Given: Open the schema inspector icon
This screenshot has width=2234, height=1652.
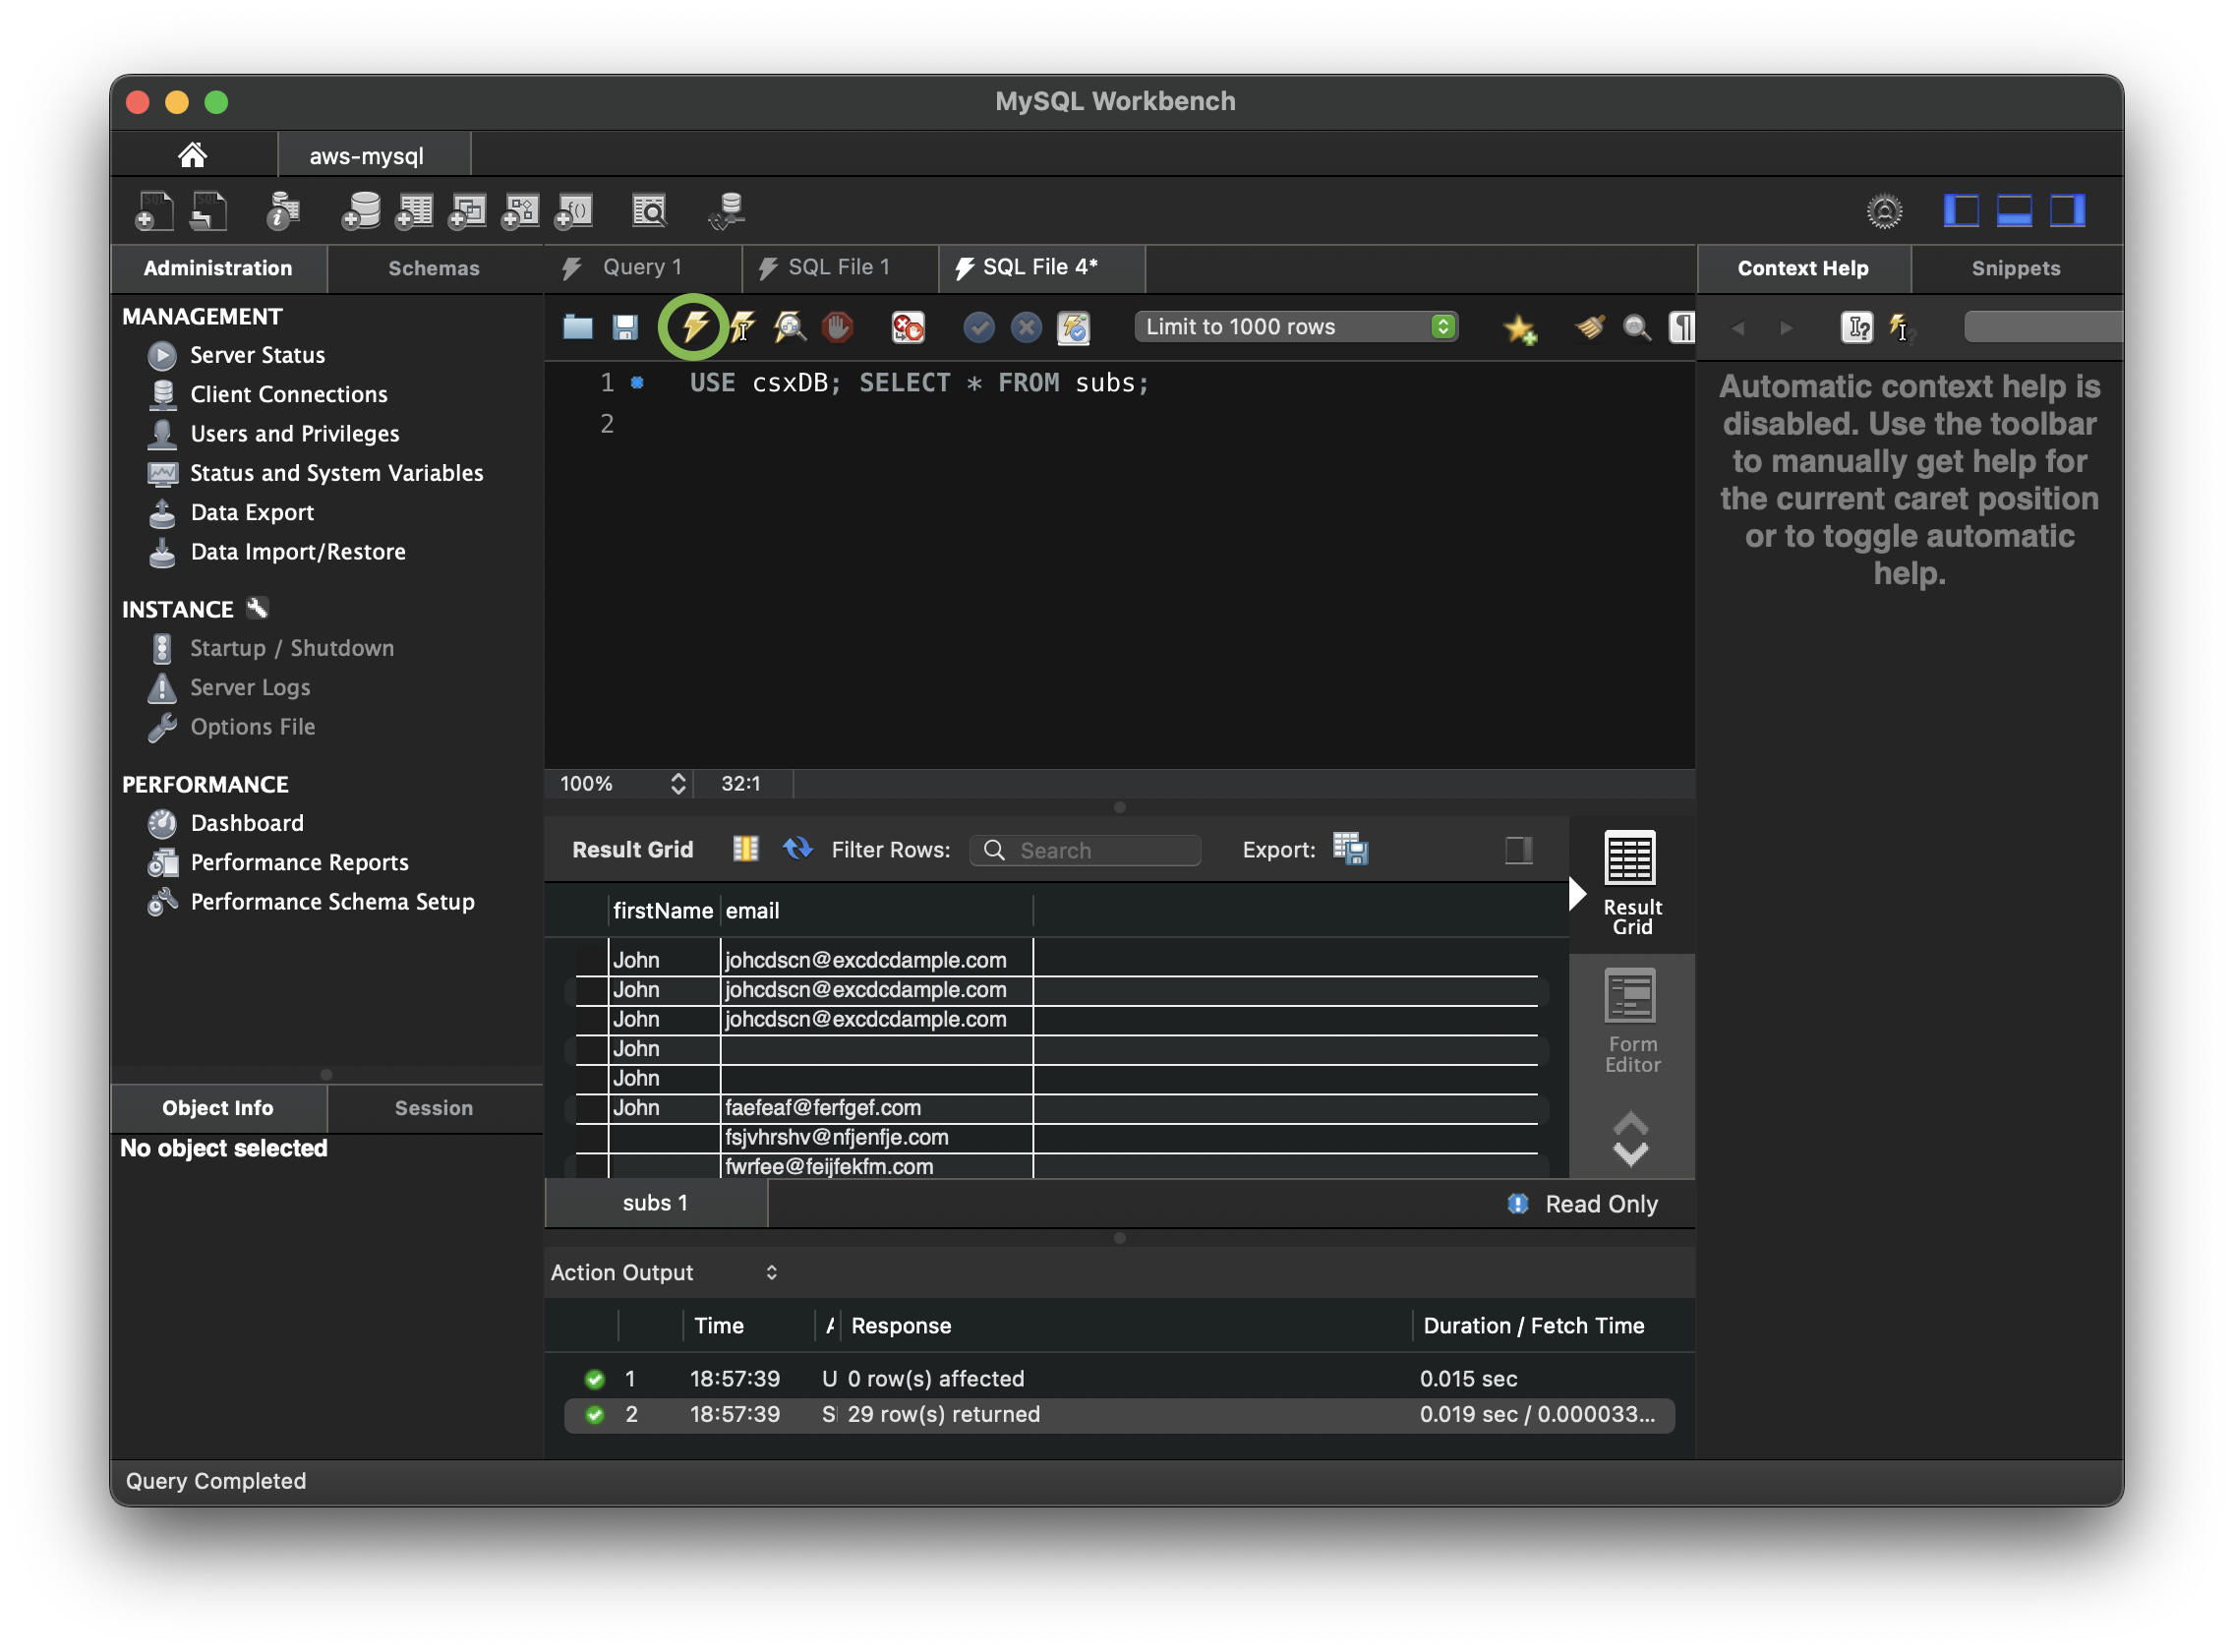Looking at the screenshot, I should click(283, 211).
